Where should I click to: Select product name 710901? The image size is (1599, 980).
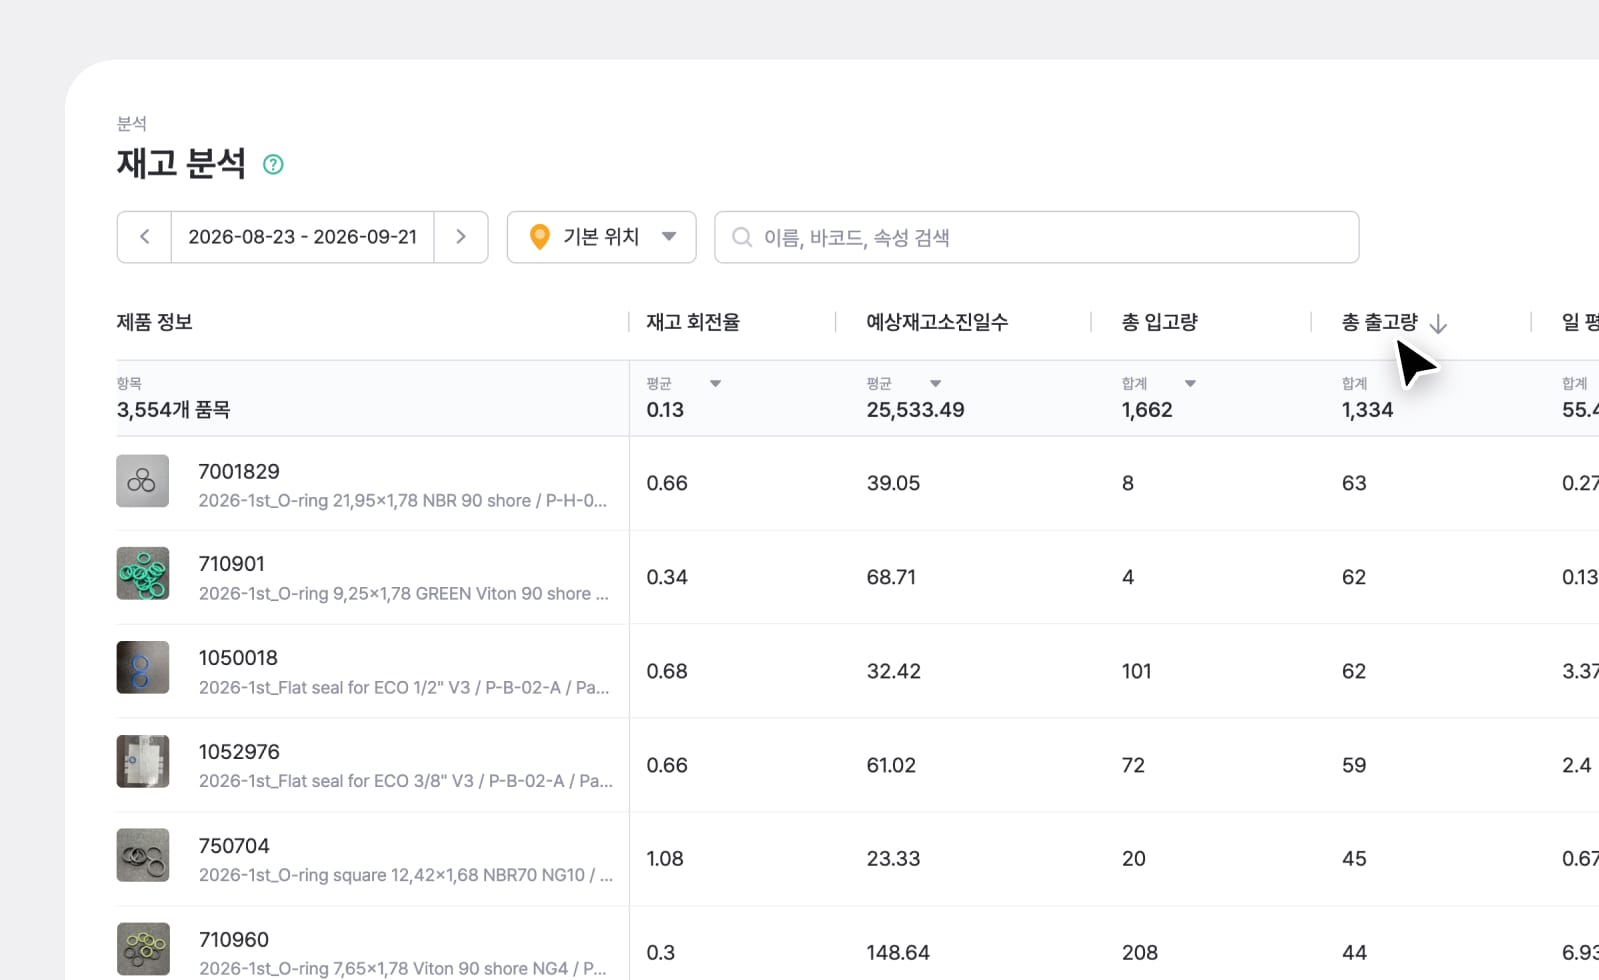231,564
